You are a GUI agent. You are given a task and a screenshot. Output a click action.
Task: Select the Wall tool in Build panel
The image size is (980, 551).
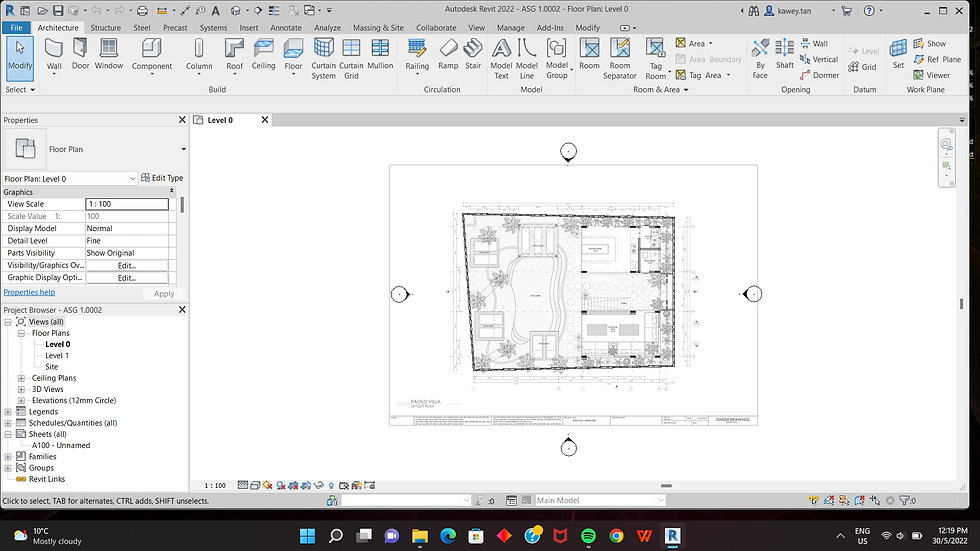54,55
